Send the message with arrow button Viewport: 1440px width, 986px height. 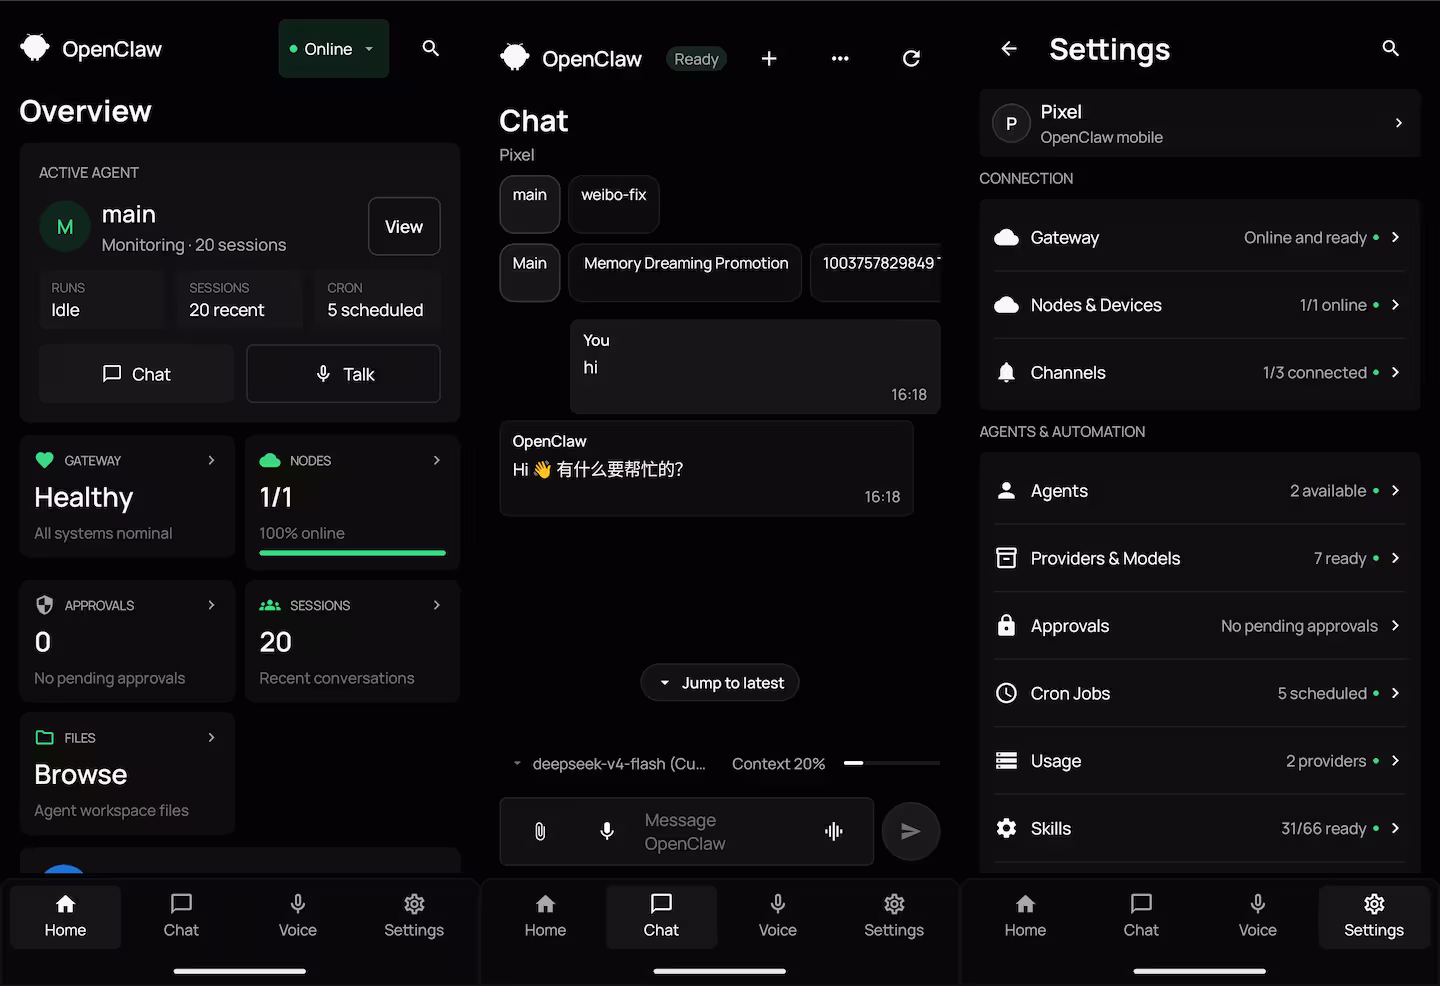tap(911, 831)
